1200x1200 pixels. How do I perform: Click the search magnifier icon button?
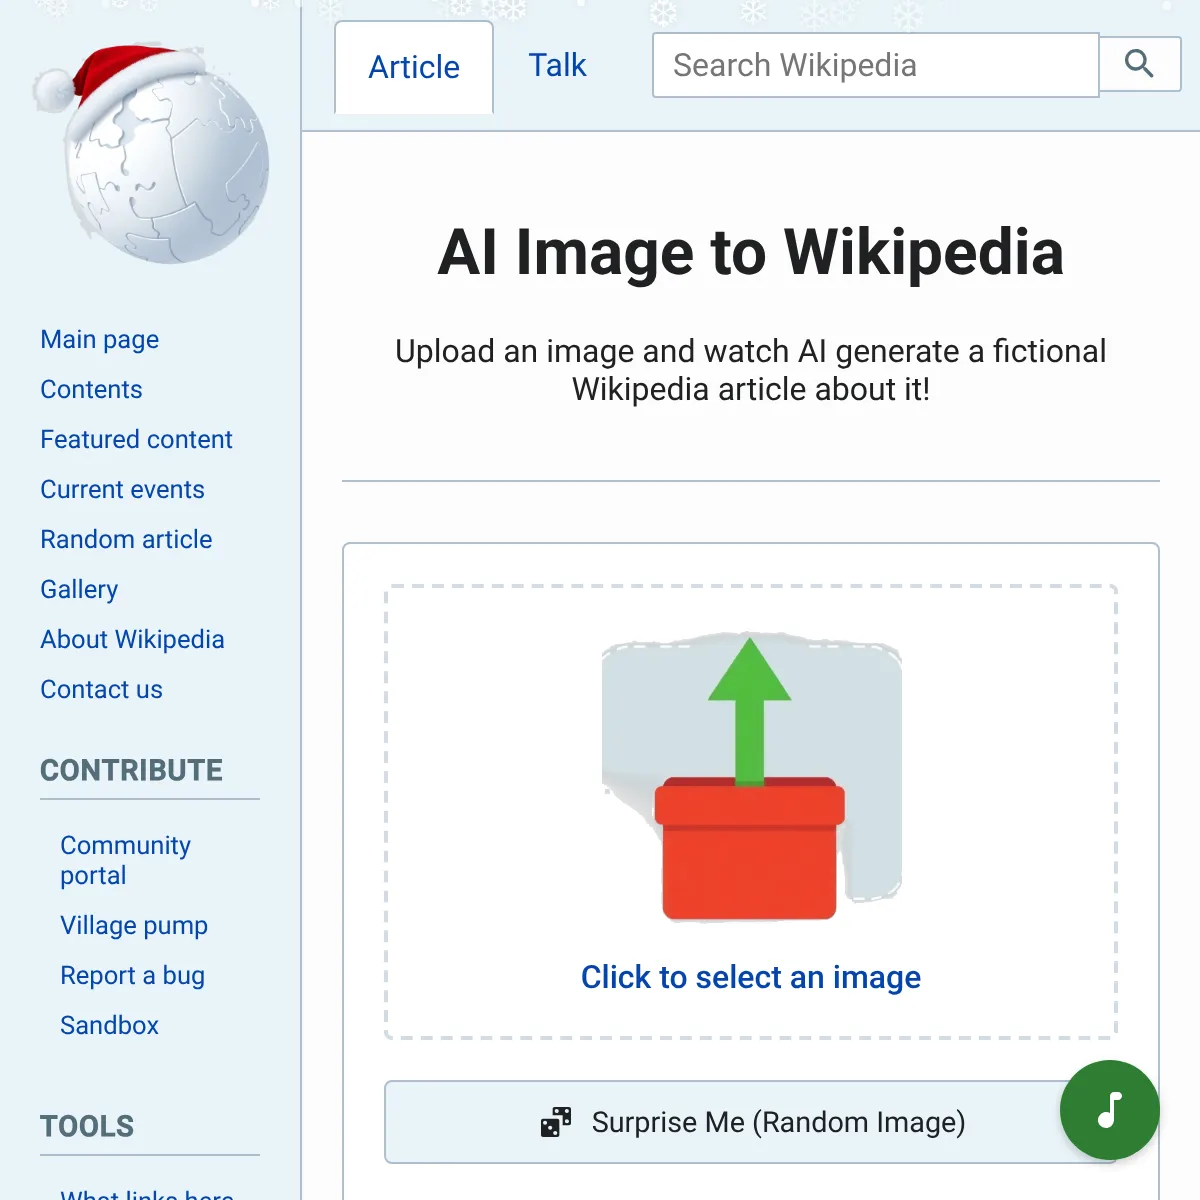point(1140,64)
